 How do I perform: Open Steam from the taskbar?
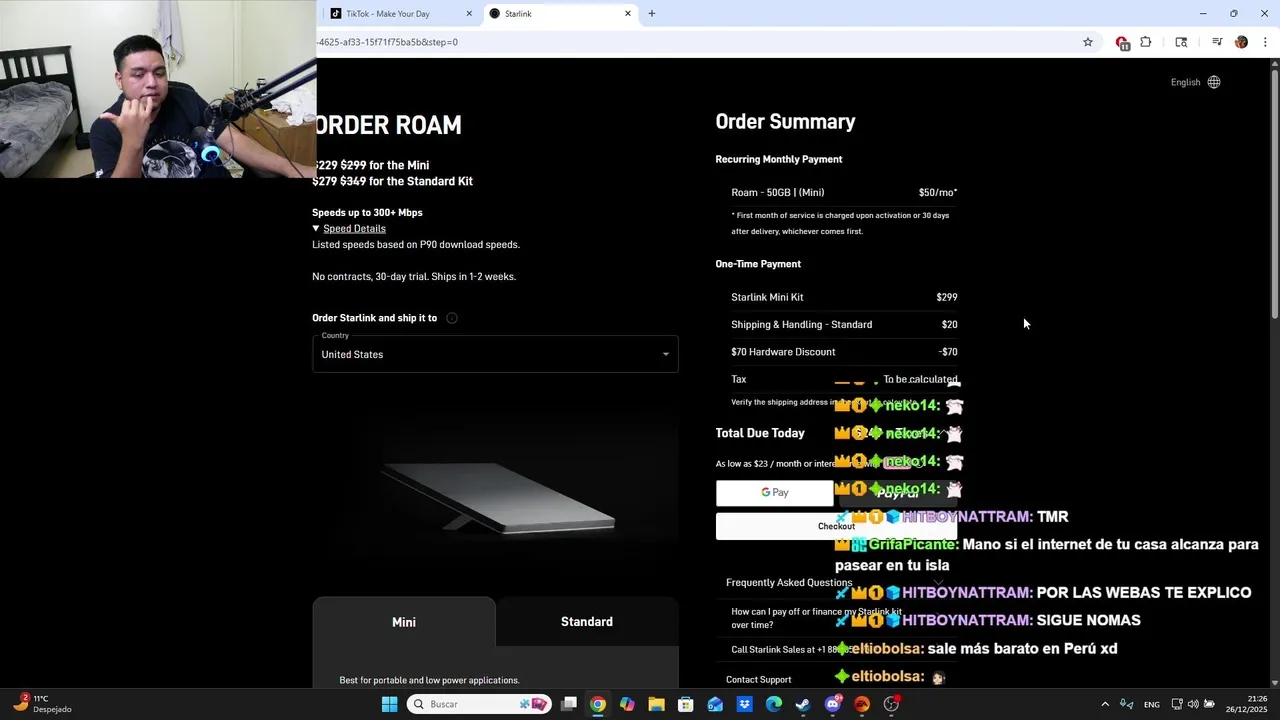tap(803, 704)
